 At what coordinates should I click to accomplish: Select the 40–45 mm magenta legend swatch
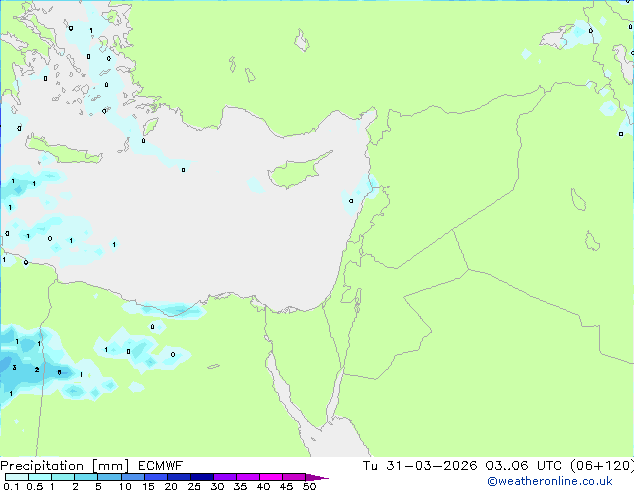tap(271, 477)
